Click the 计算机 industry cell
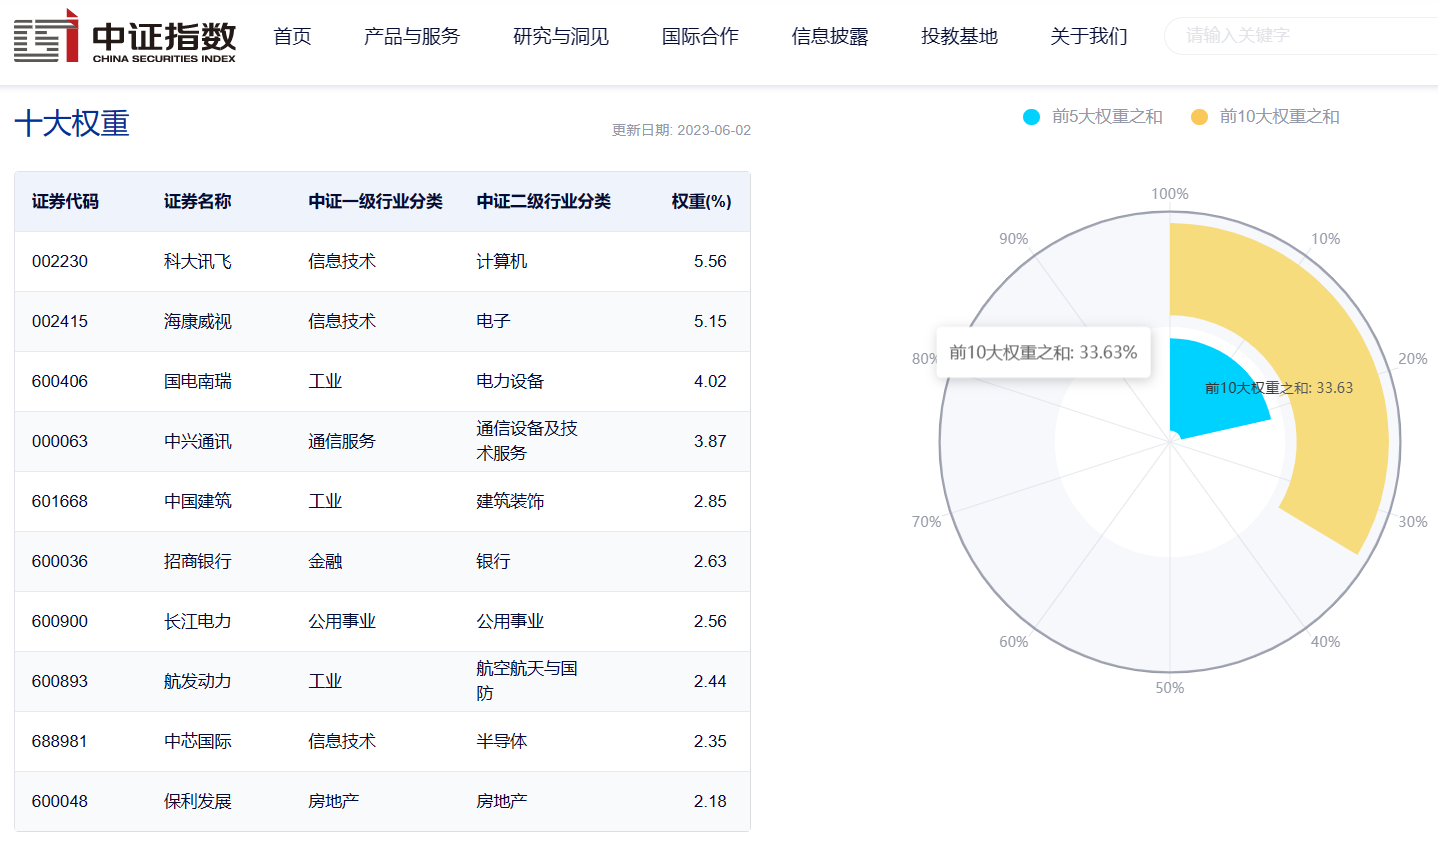Viewport: 1438px width, 841px height. click(x=501, y=262)
